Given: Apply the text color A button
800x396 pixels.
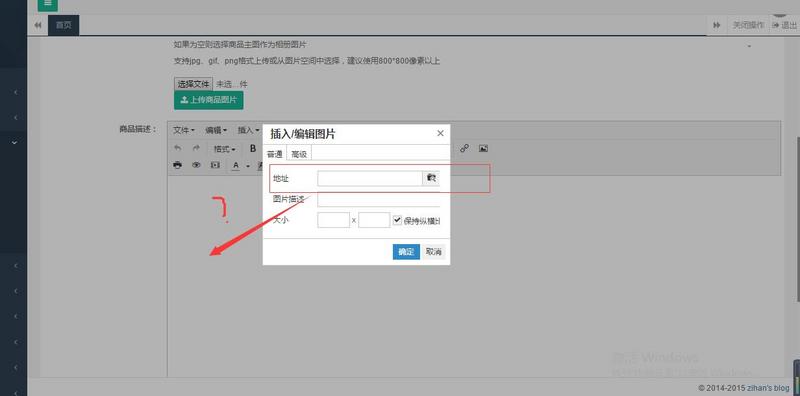Looking at the screenshot, I should [236, 165].
